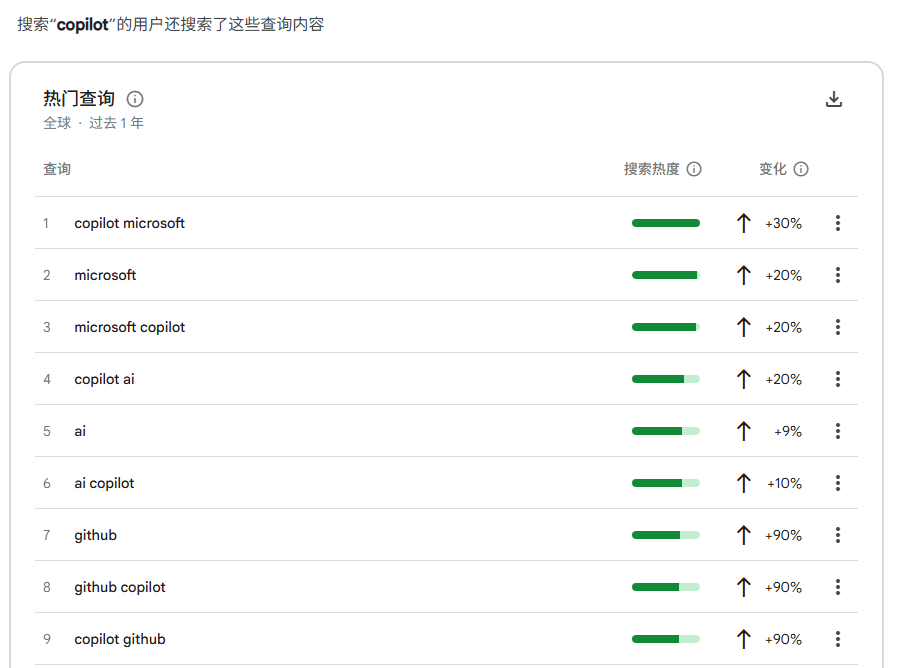Image resolution: width=902 pixels, height=668 pixels.
Task: Click up arrow in ai row
Action: pos(743,431)
